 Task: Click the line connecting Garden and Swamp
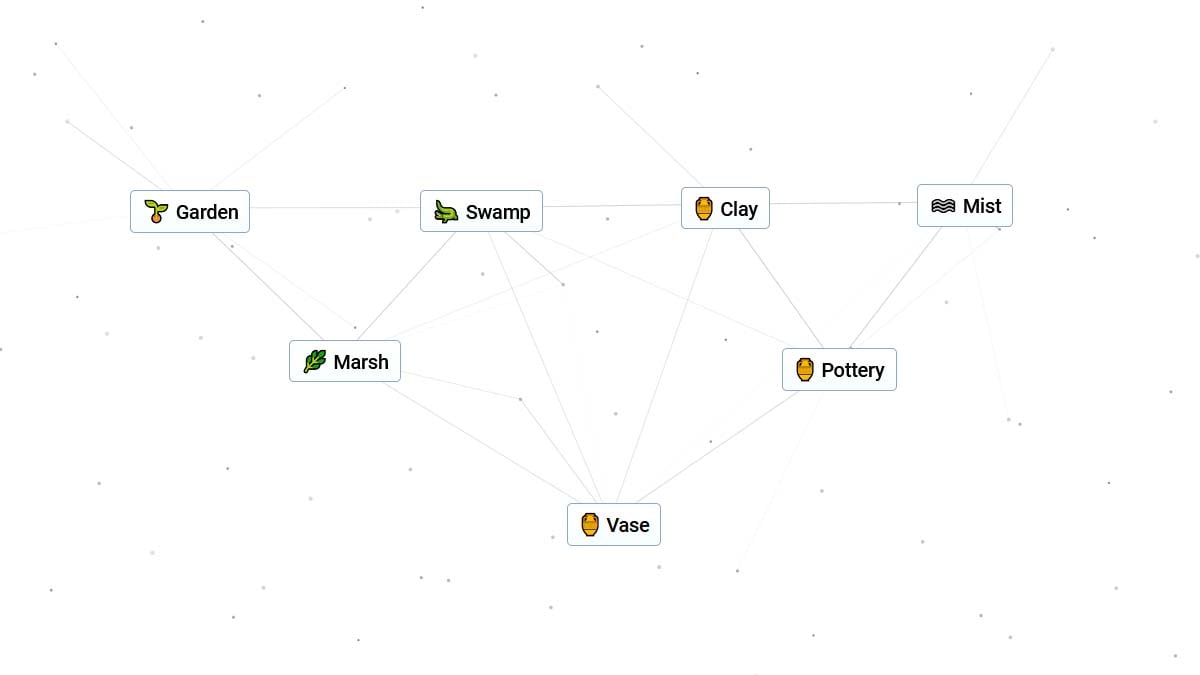(x=334, y=208)
